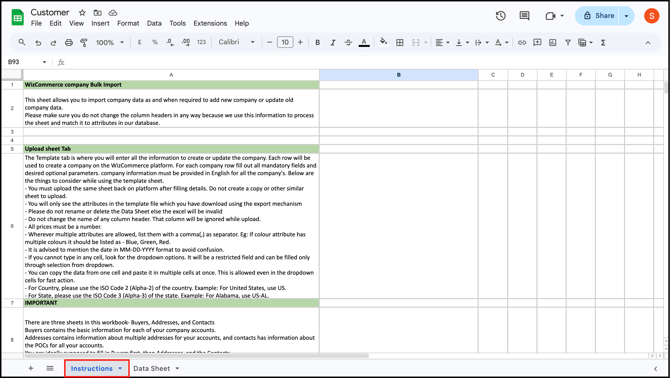Insert a link

coord(522,42)
